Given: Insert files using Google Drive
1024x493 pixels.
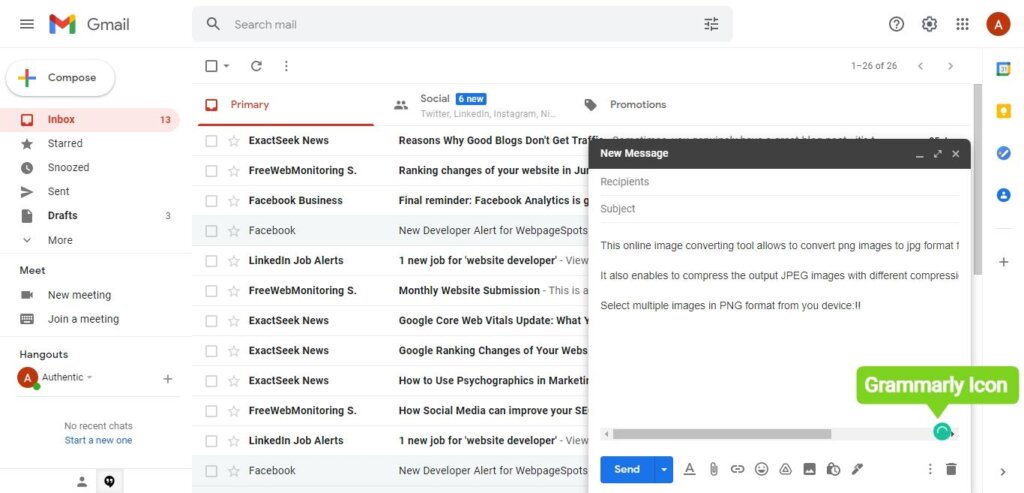Looking at the screenshot, I should [786, 469].
